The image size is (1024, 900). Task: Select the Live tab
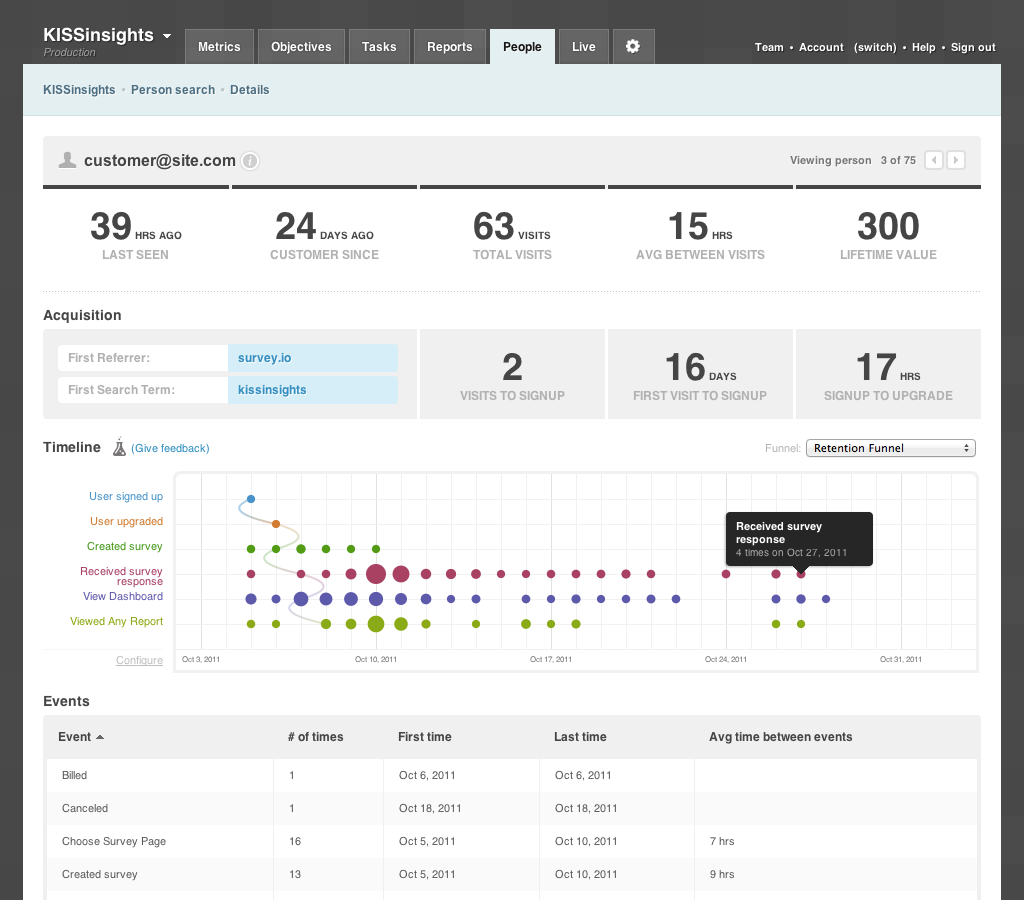tap(584, 47)
